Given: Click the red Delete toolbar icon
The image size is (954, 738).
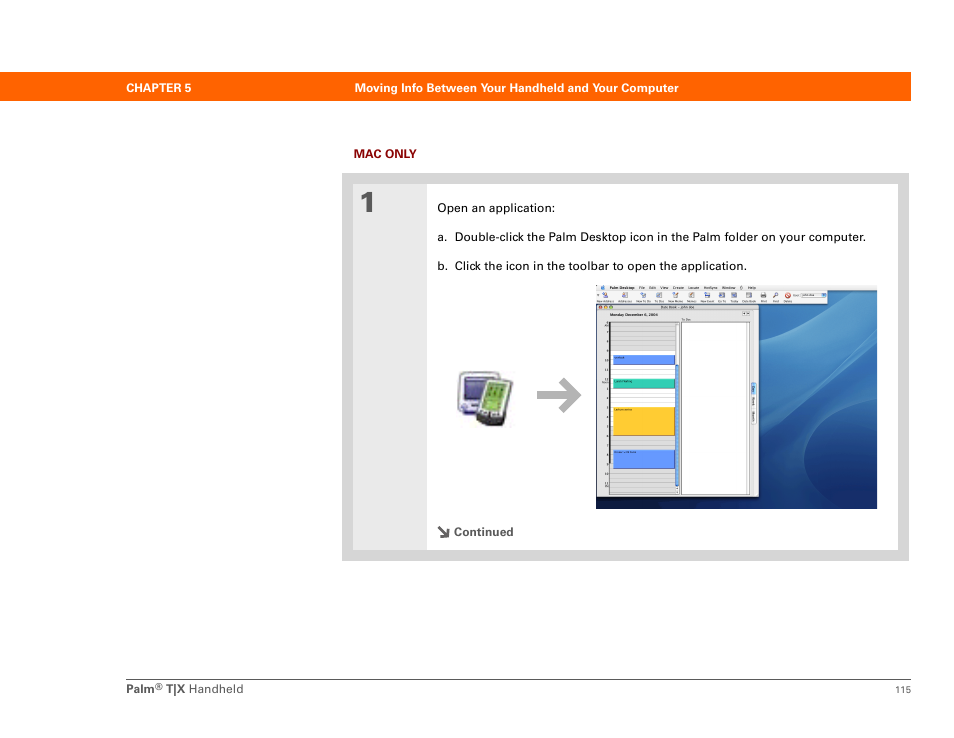Looking at the screenshot, I should [788, 296].
